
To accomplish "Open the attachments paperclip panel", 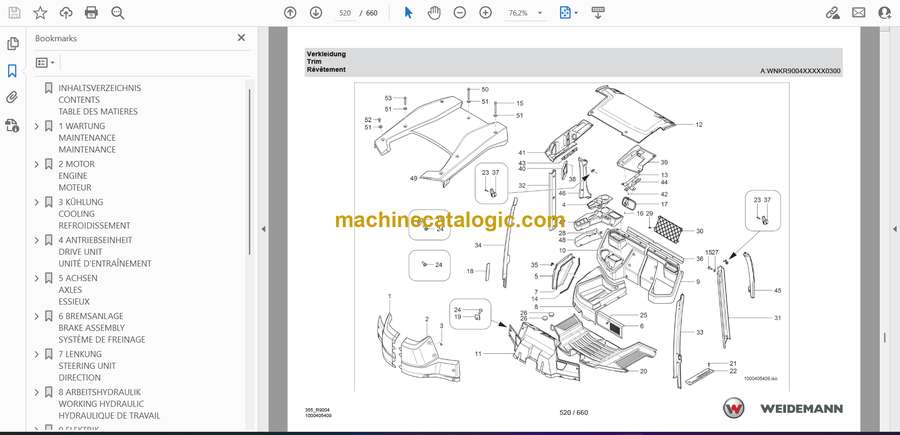I will (x=12, y=98).
